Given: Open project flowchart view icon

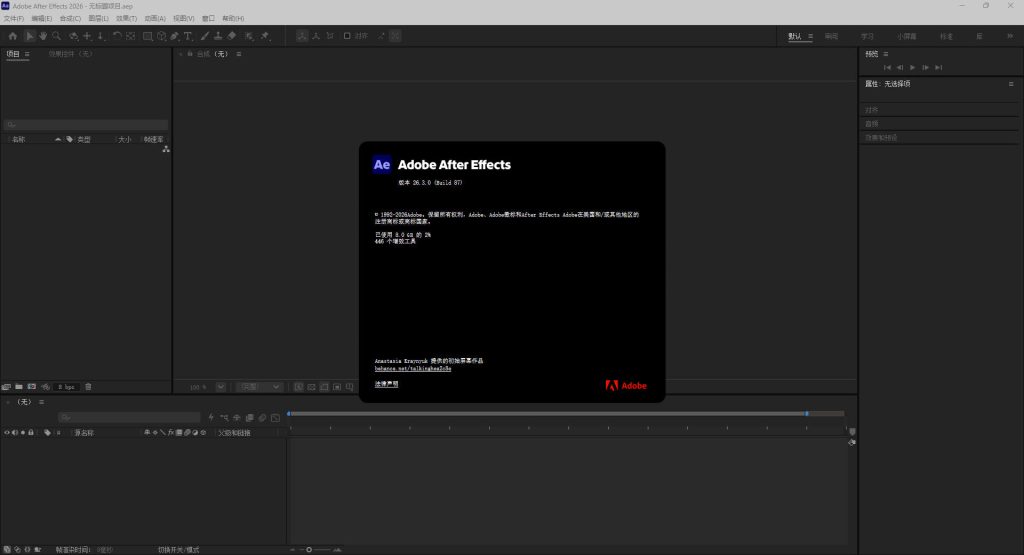Looking at the screenshot, I should coord(166,150).
